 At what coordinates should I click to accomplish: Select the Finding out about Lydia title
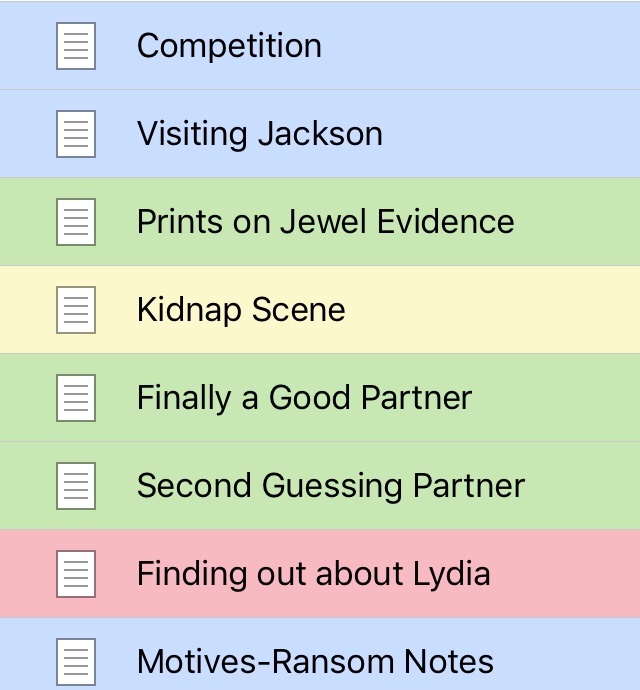pos(313,574)
